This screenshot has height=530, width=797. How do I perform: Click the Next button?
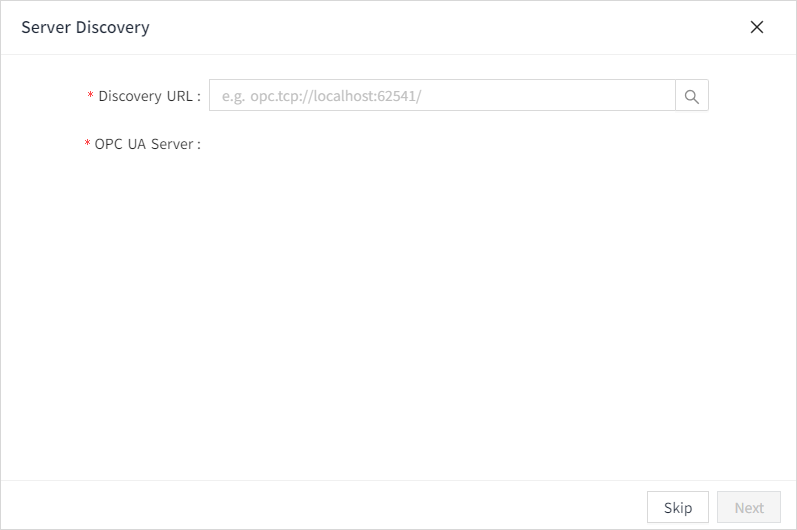[x=748, y=507]
